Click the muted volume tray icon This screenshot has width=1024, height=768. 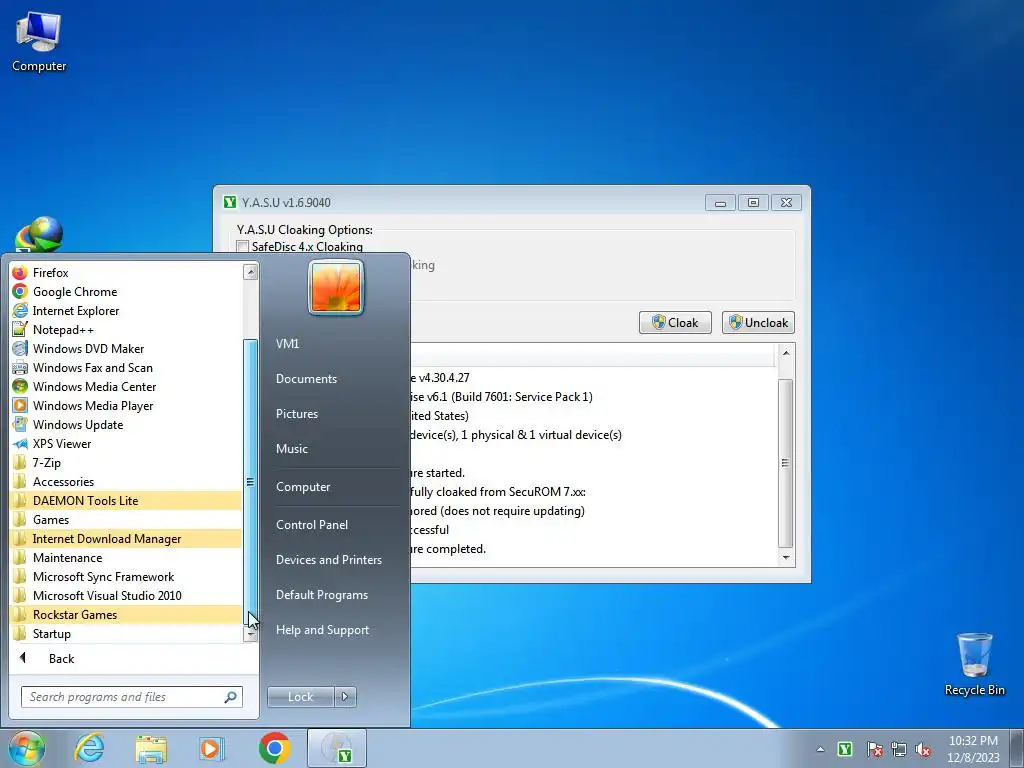(x=923, y=749)
